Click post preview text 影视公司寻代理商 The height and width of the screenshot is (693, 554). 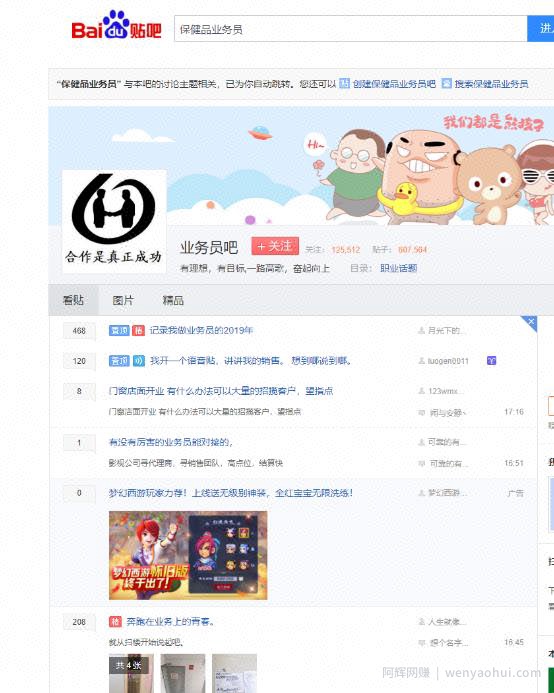coord(195,463)
